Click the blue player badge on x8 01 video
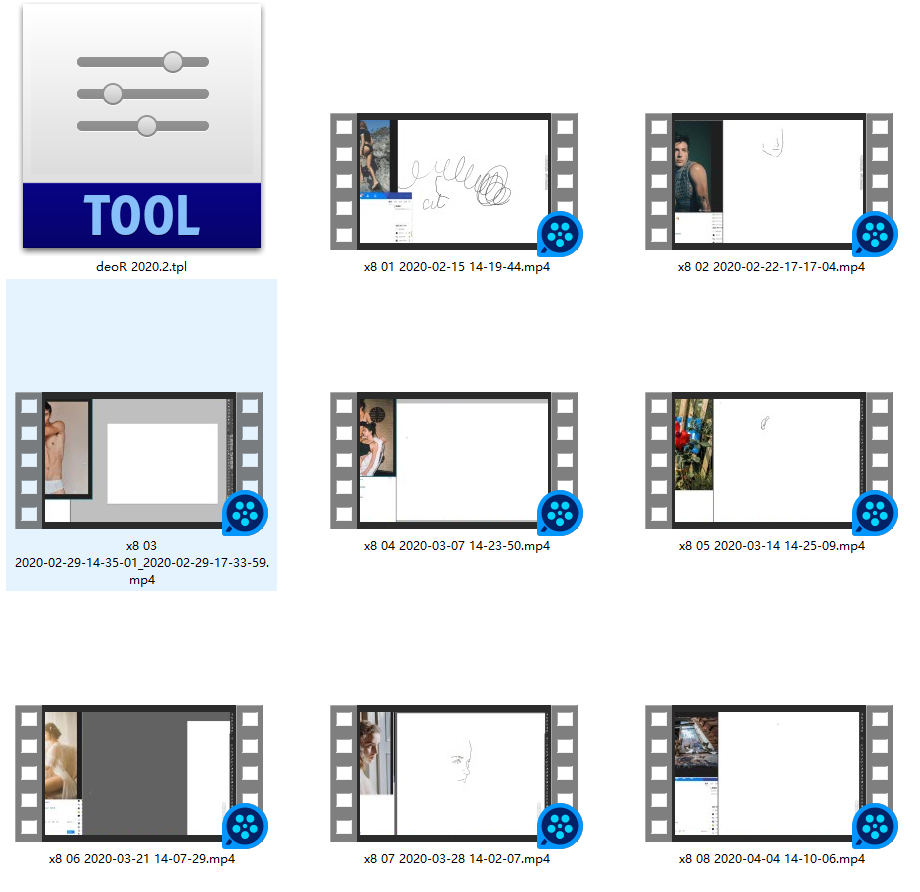Image resolution: width=920 pixels, height=892 pixels. [559, 237]
